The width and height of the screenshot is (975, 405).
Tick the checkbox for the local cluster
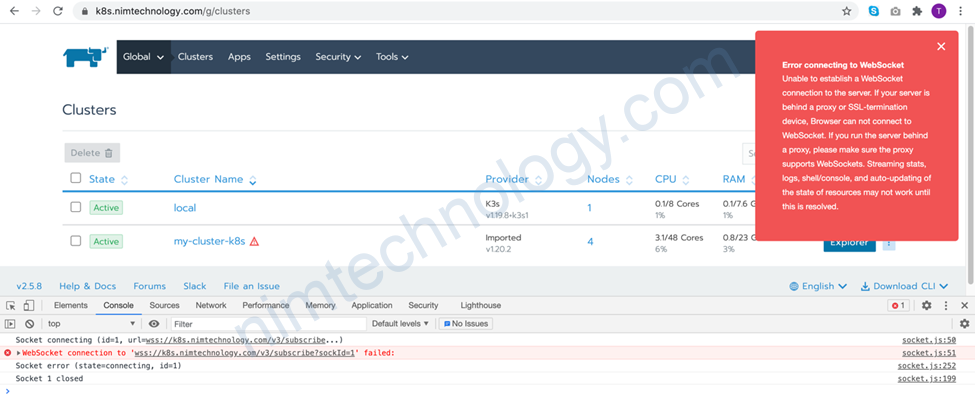click(x=76, y=208)
